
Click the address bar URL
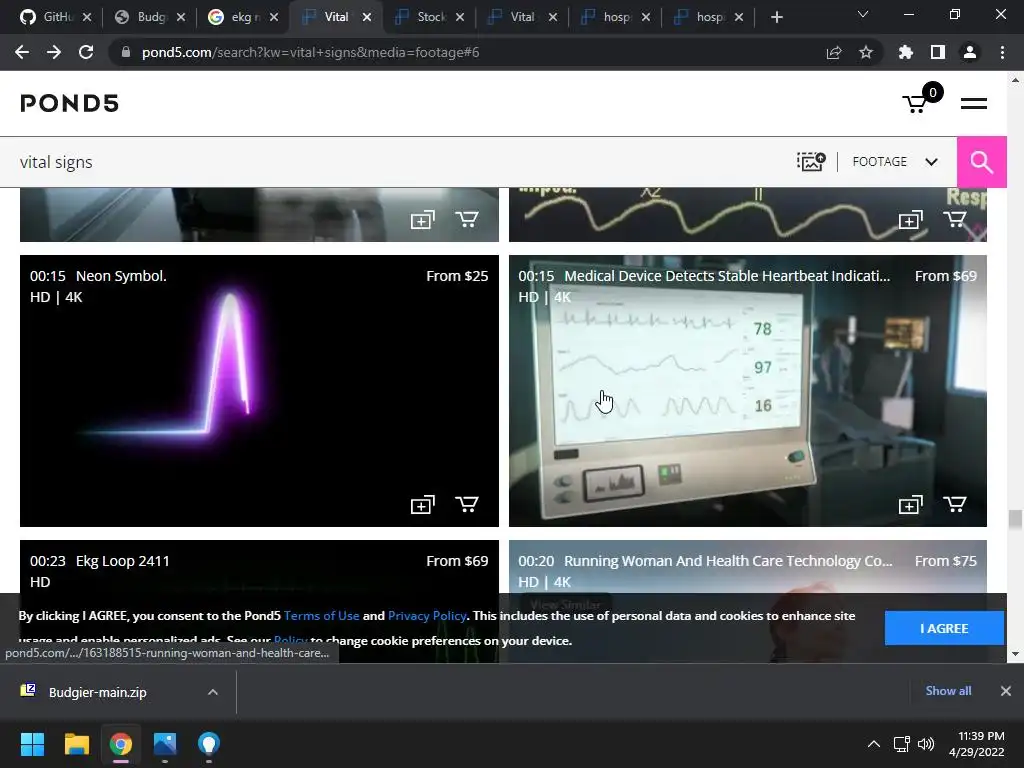(310, 52)
